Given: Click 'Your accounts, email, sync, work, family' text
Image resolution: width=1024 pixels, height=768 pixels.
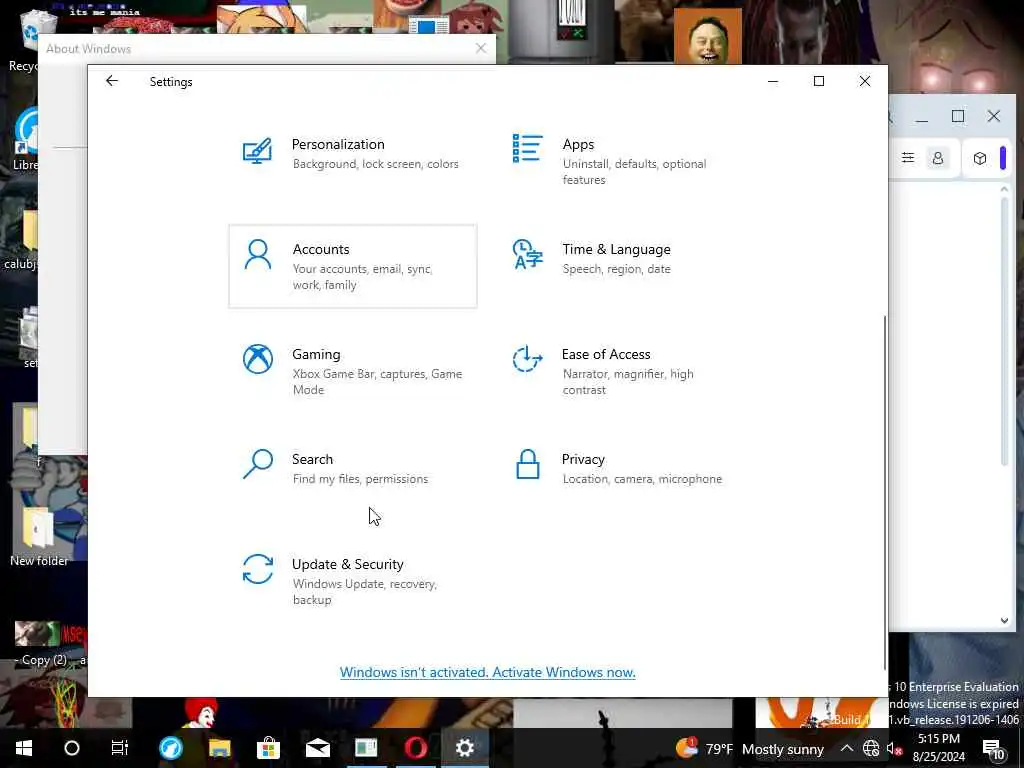Looking at the screenshot, I should [362, 277].
